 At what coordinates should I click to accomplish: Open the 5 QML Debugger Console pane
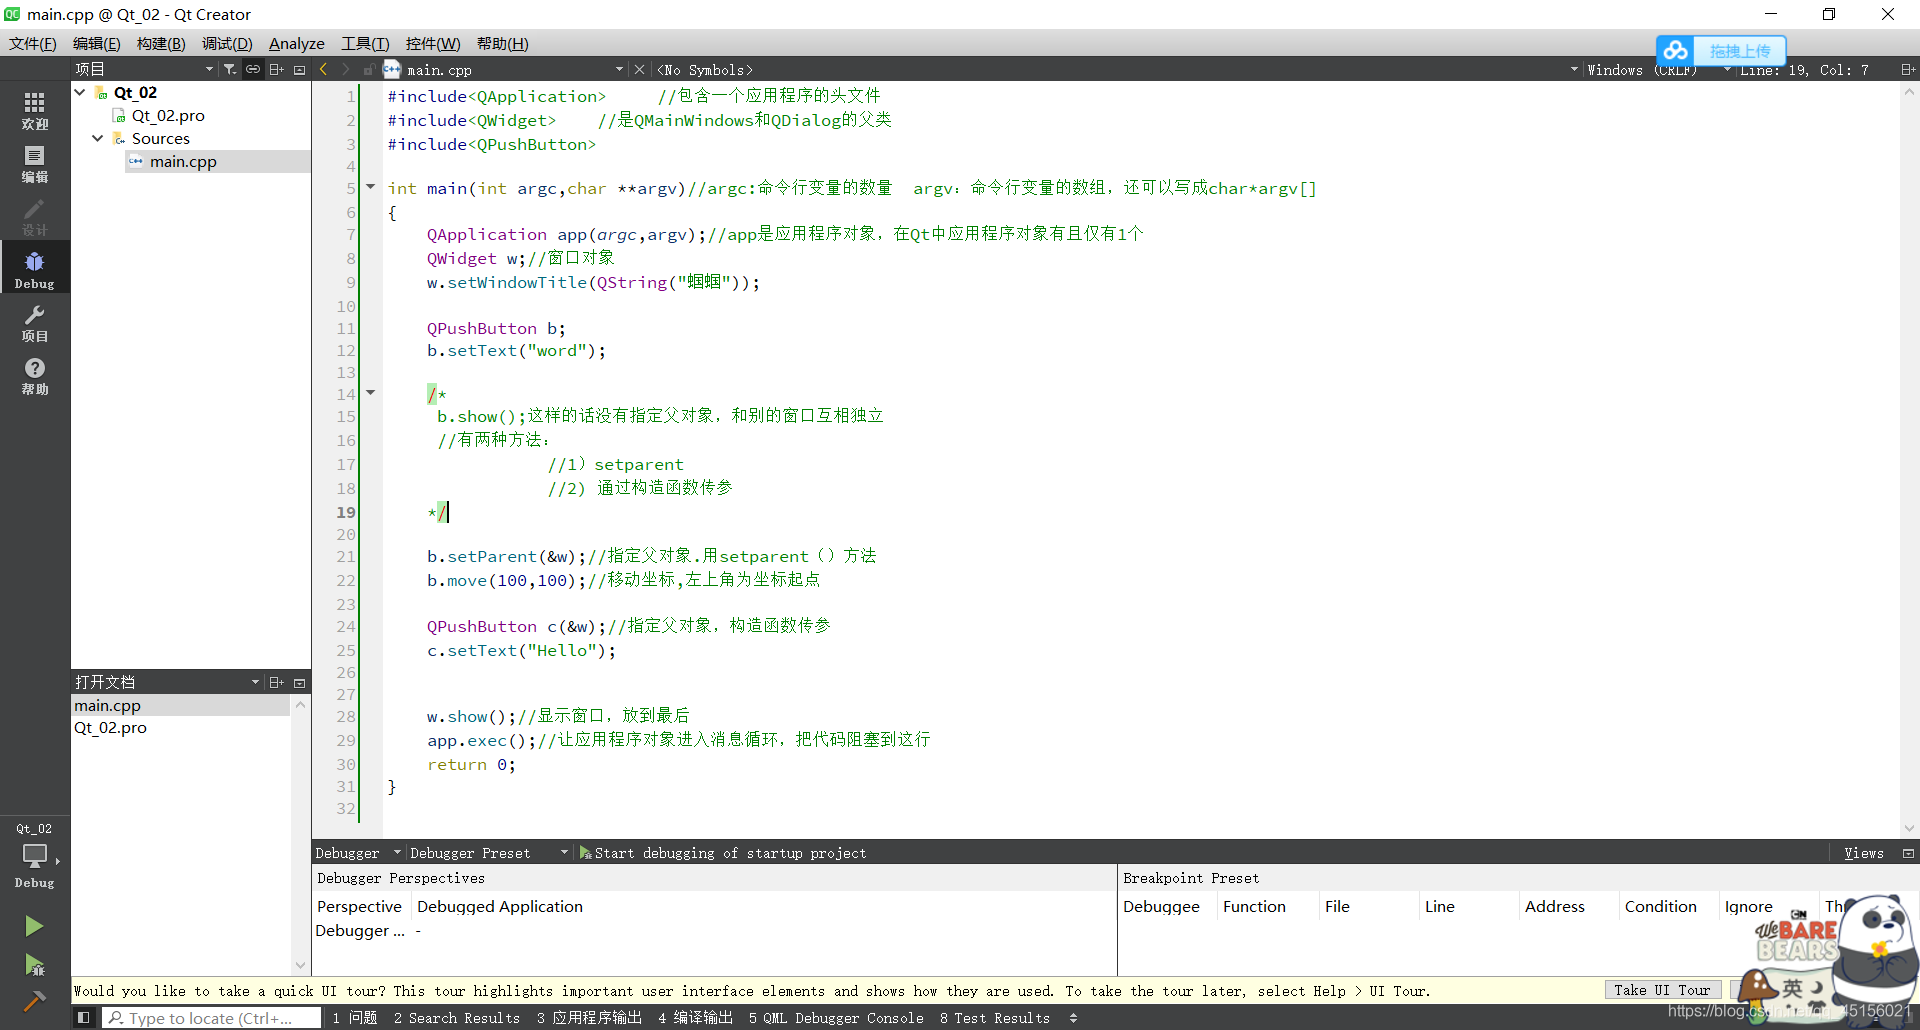coord(836,1018)
